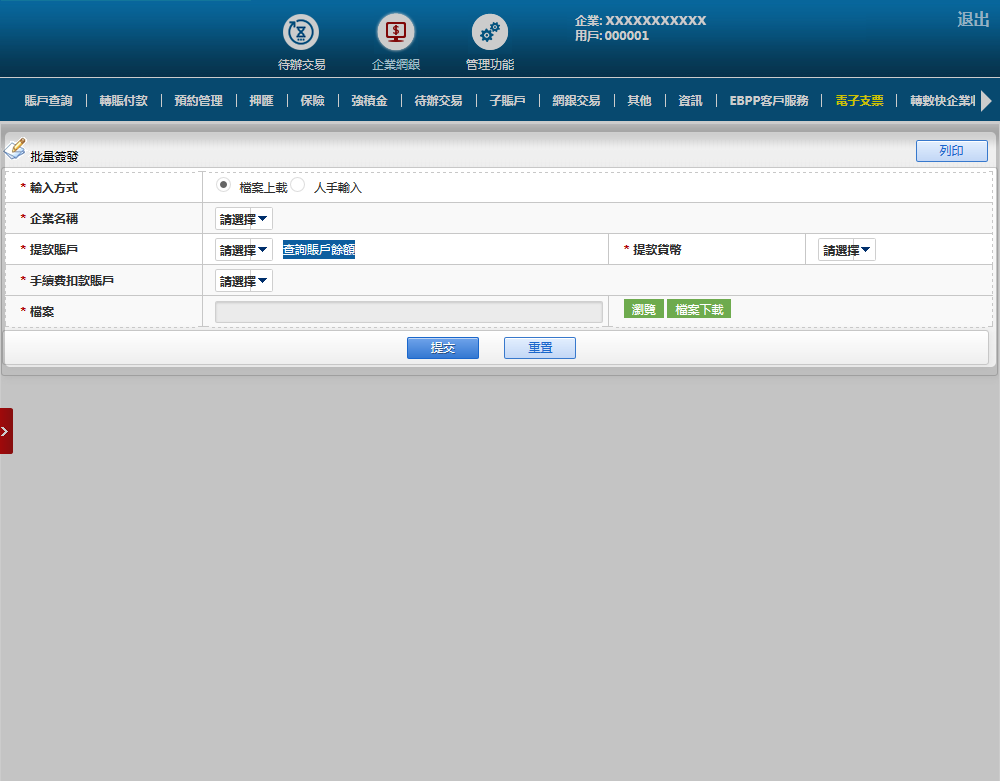1000x781 pixels.
Task: Click the green 瀏覽 browse button
Action: pos(643,310)
